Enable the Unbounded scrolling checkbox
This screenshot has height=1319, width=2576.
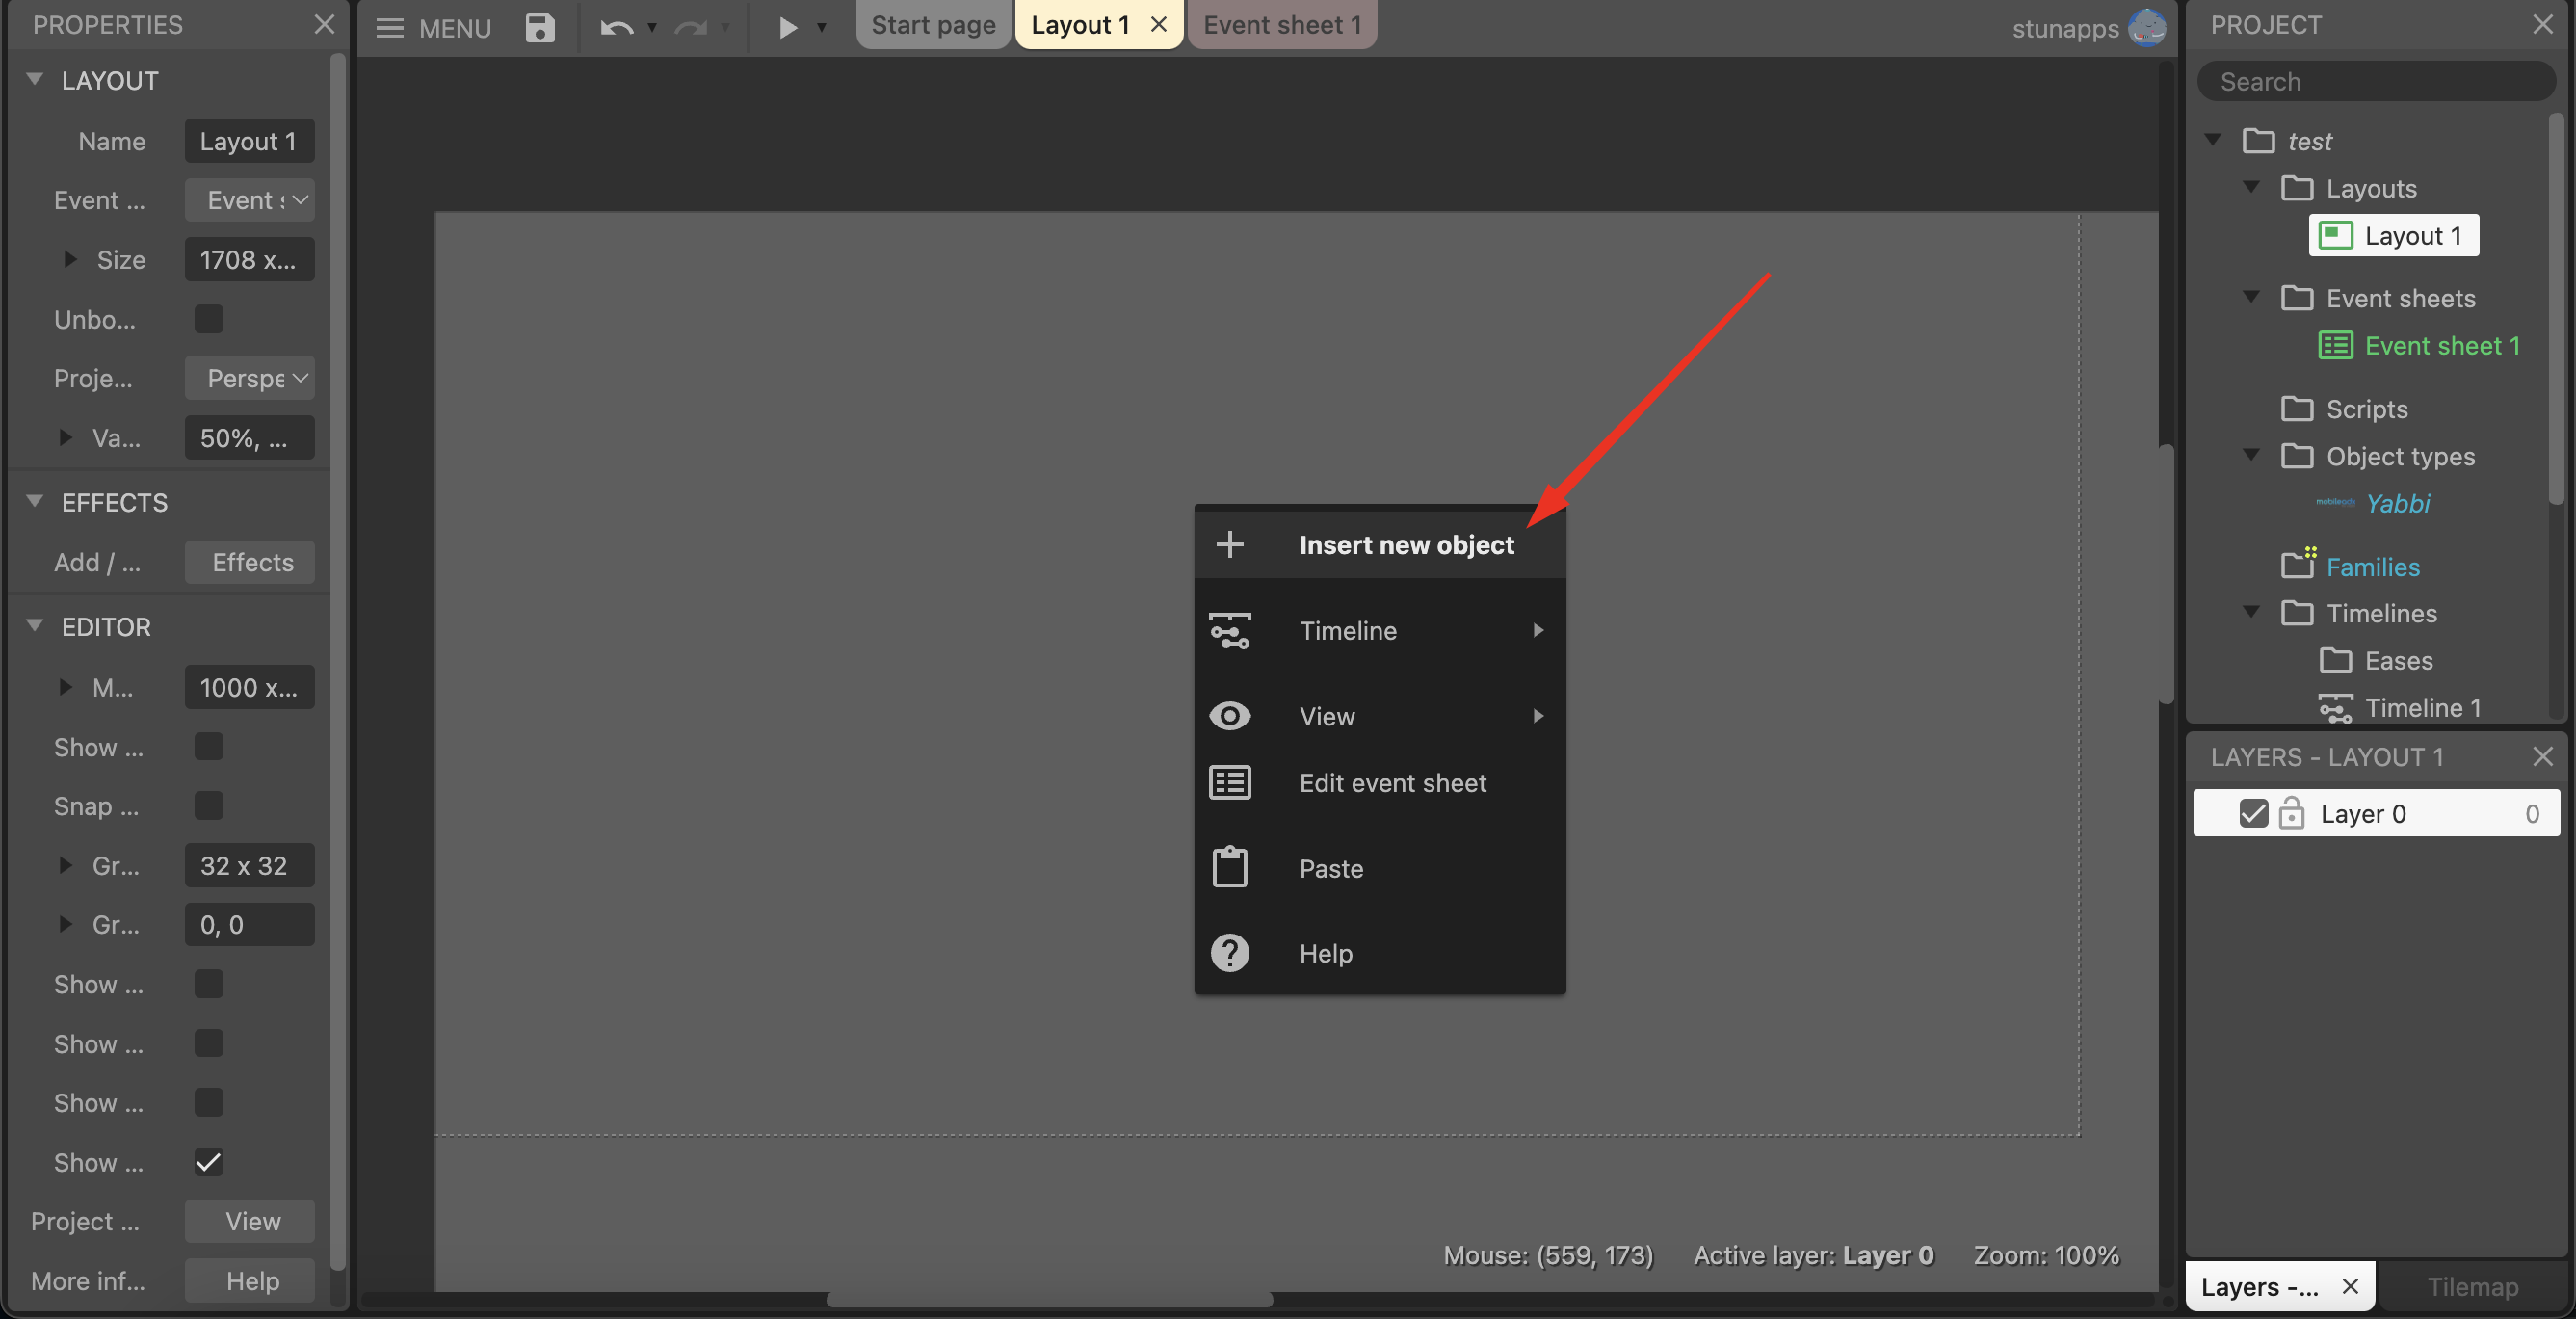coord(208,319)
